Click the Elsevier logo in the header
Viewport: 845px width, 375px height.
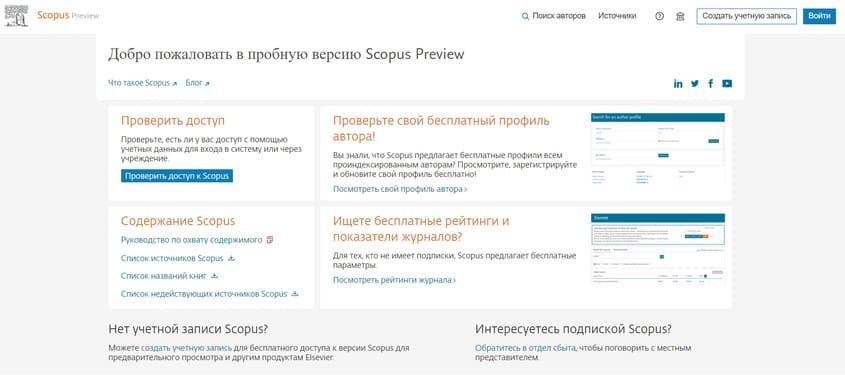(16, 16)
